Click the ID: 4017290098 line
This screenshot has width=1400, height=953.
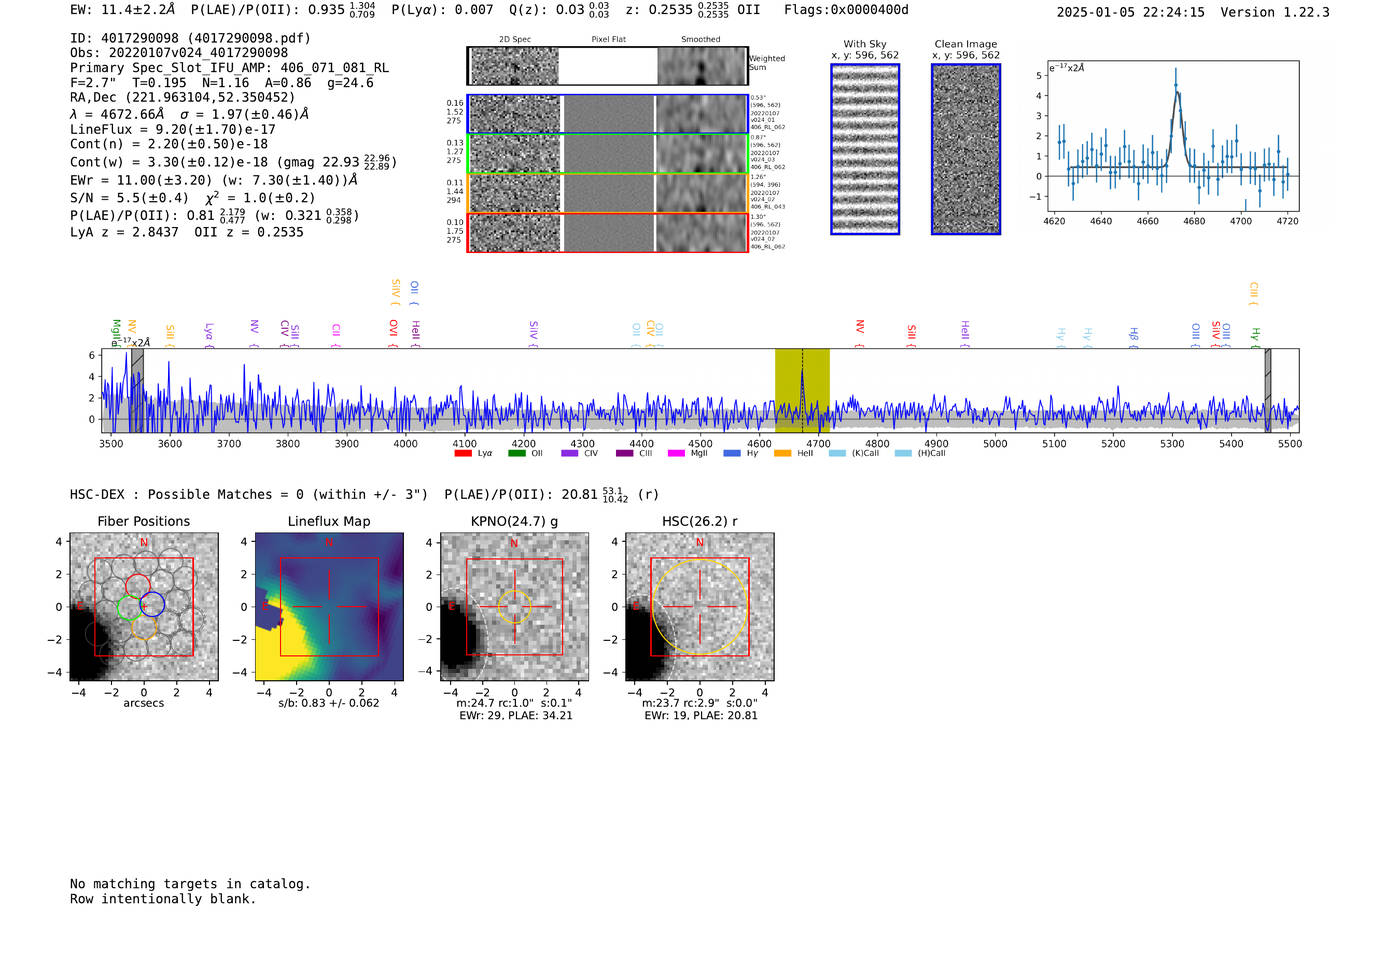(190, 38)
